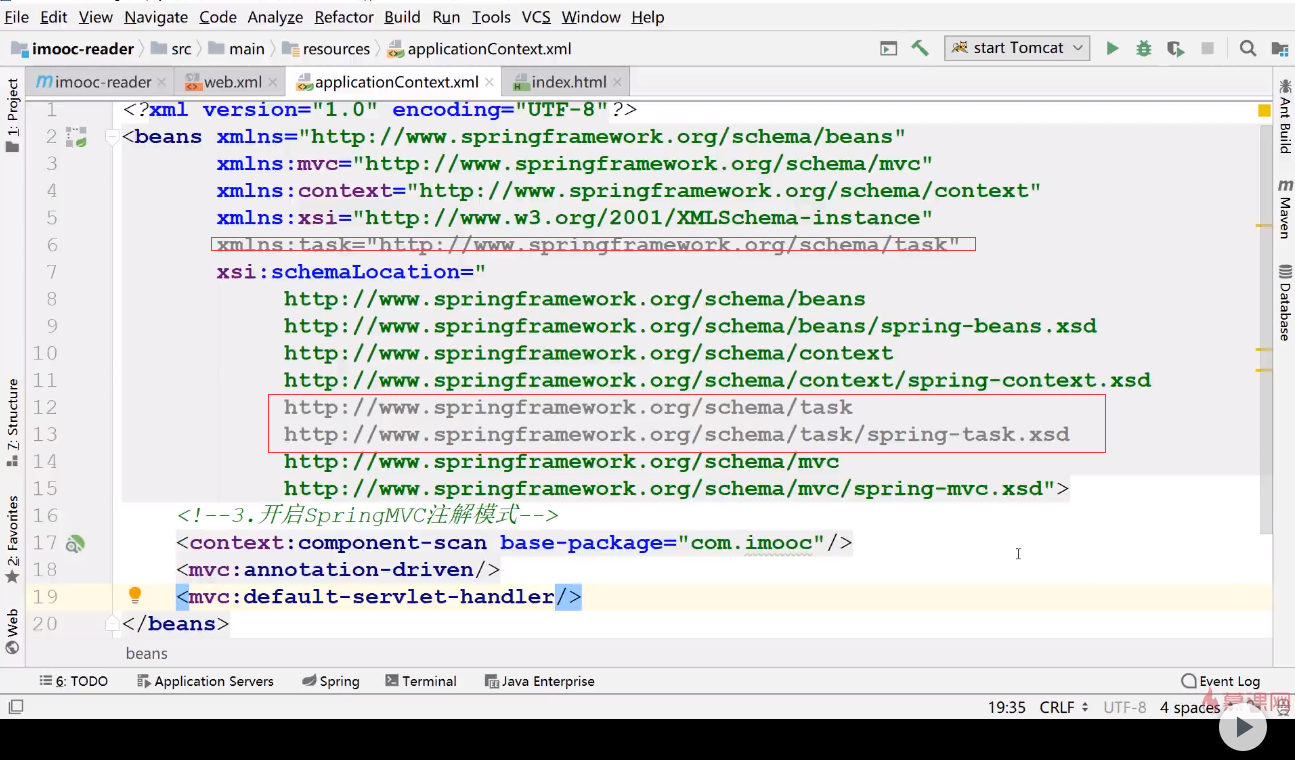This screenshot has width=1295, height=760.
Task: Close the web.xml tab
Action: [273, 83]
